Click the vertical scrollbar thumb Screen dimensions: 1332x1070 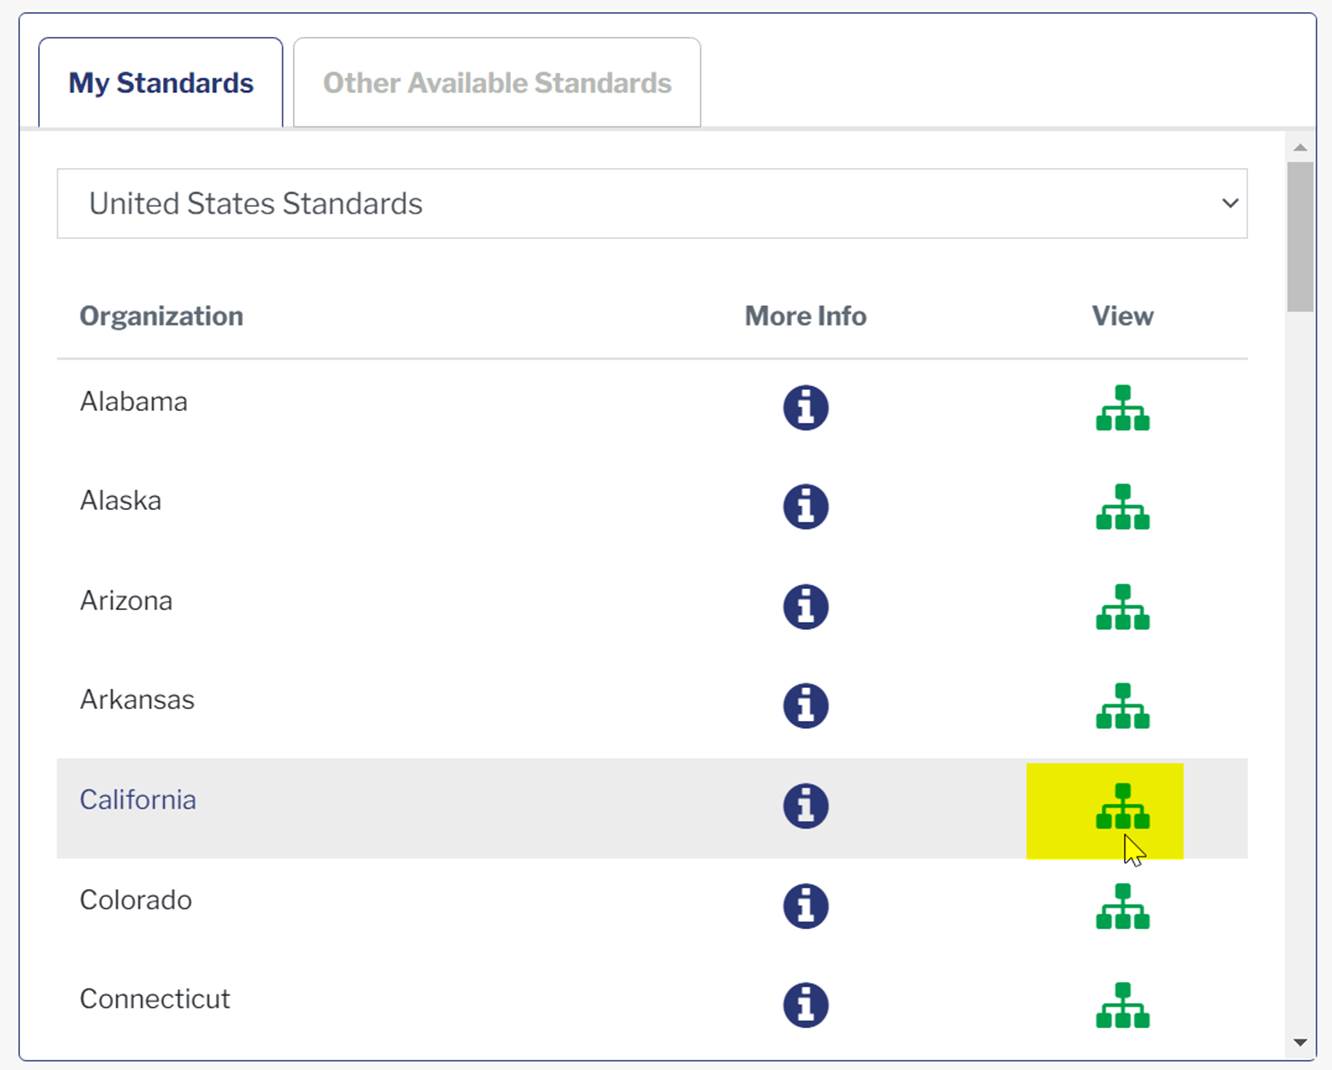tap(1300, 237)
